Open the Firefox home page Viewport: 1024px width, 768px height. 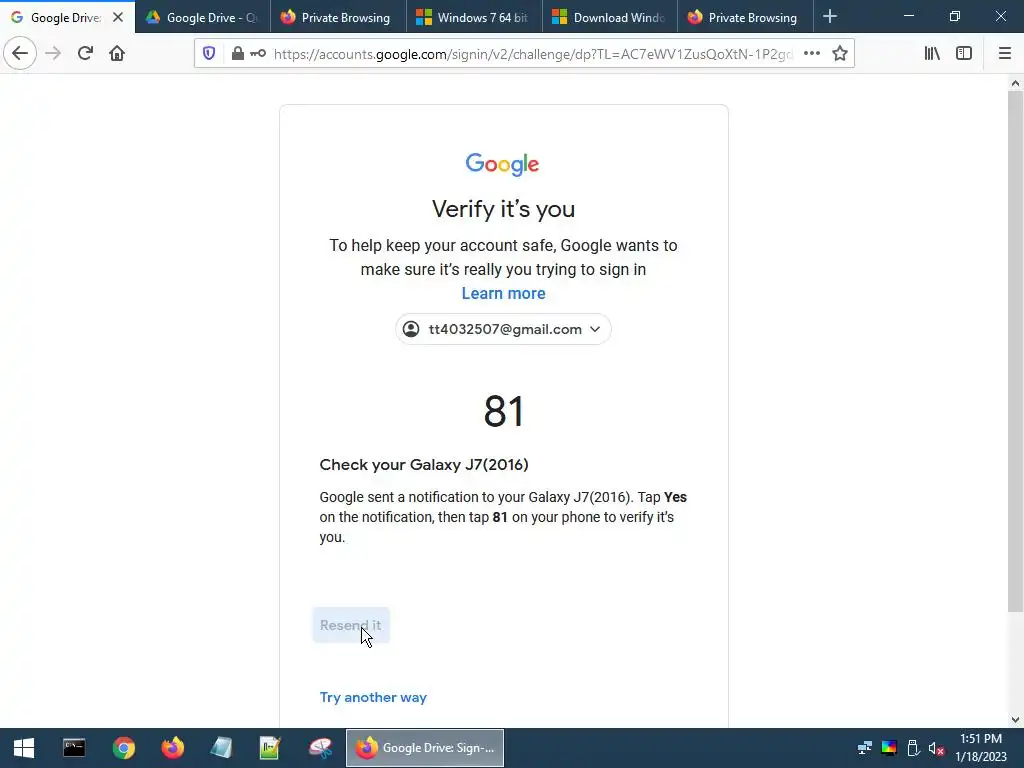pyautogui.click(x=117, y=54)
